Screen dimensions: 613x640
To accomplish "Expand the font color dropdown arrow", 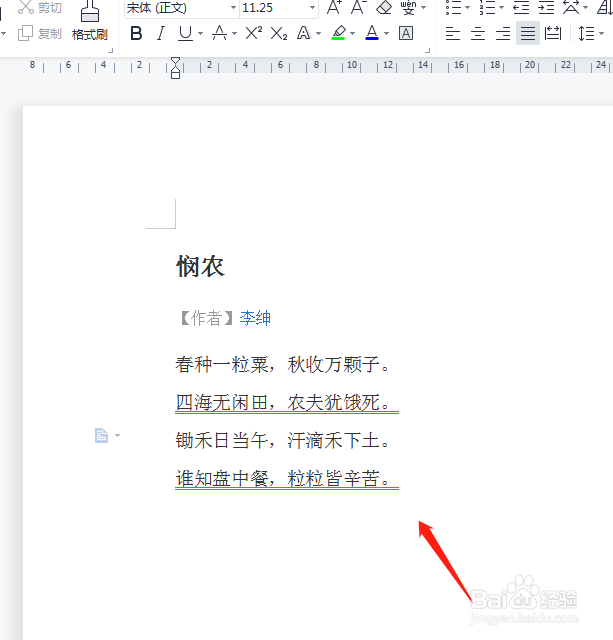I will click(386, 33).
